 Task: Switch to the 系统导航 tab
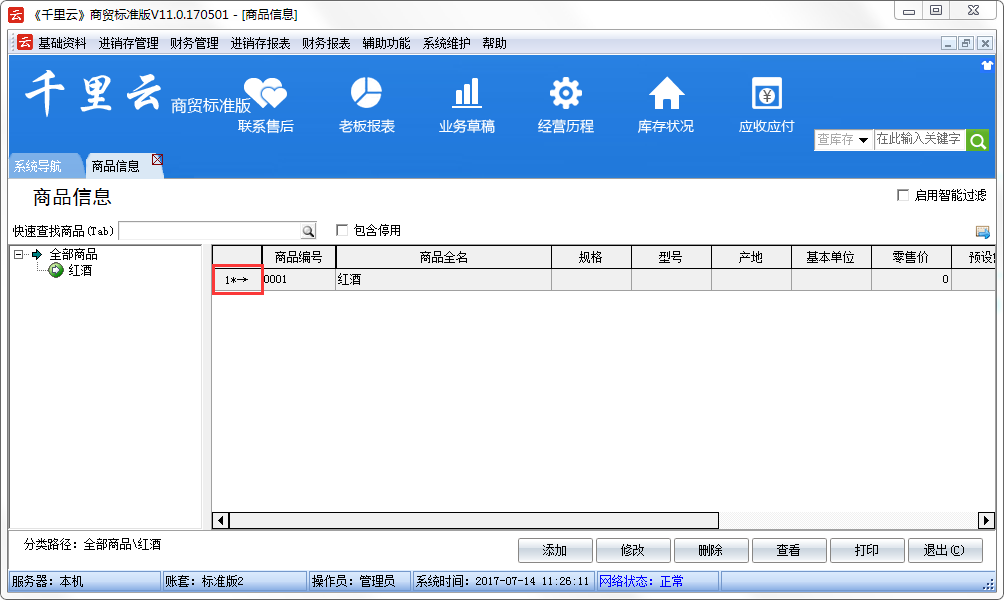click(x=37, y=166)
